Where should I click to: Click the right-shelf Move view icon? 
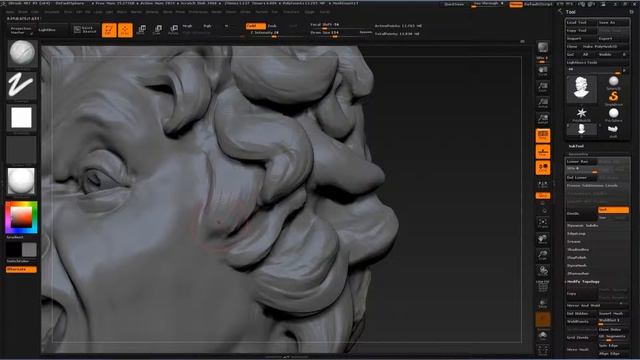click(x=542, y=239)
